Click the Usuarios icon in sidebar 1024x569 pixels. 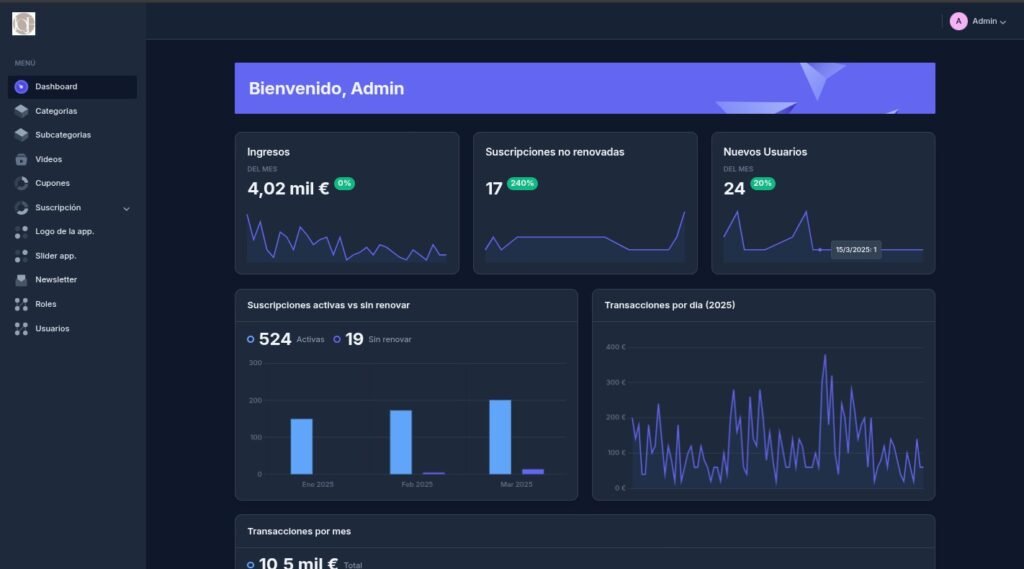click(x=21, y=328)
